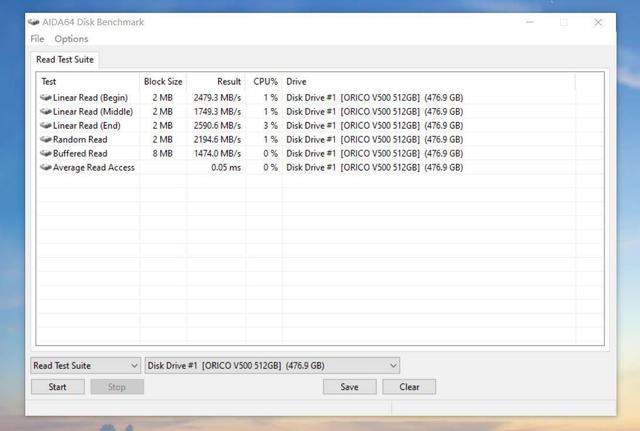Viewport: 640px width, 431px height.
Task: Click the 8 MB block size cell
Action: click(162, 153)
